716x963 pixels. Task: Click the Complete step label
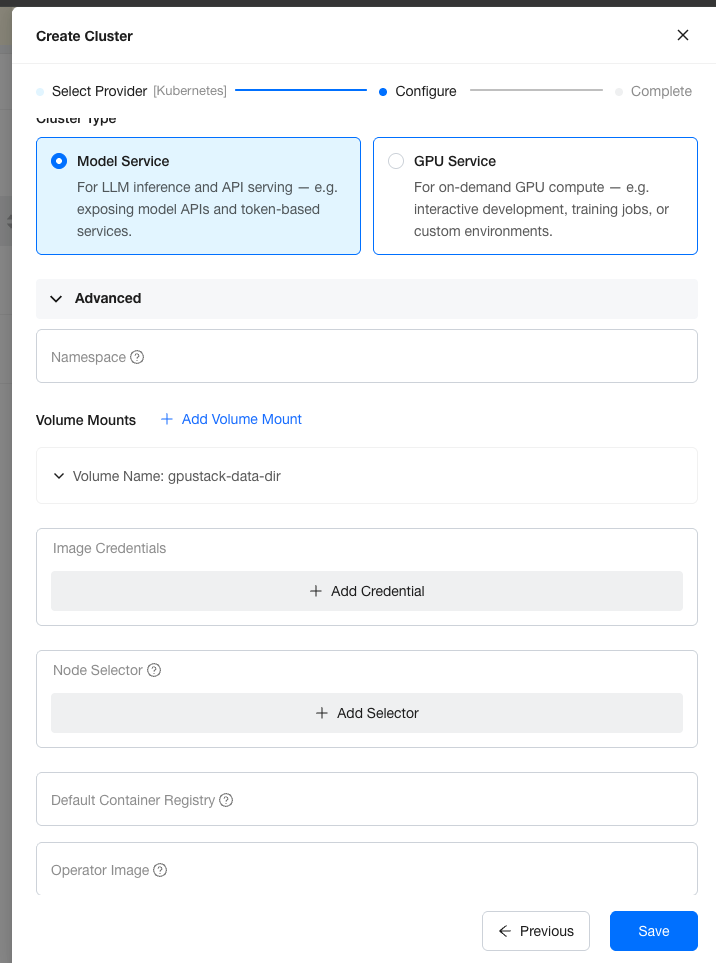coord(661,92)
